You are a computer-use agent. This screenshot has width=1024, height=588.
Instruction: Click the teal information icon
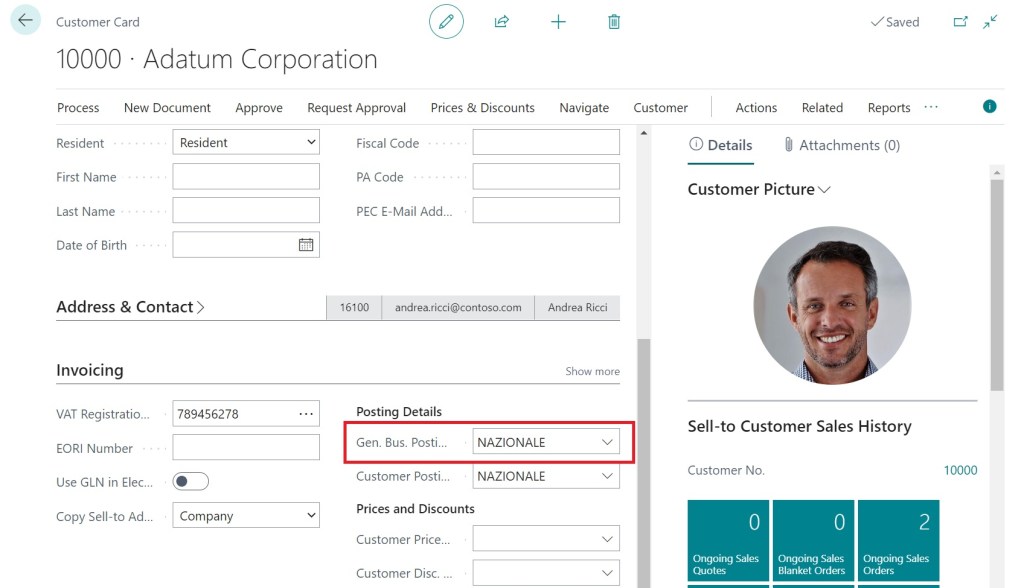coord(989,106)
